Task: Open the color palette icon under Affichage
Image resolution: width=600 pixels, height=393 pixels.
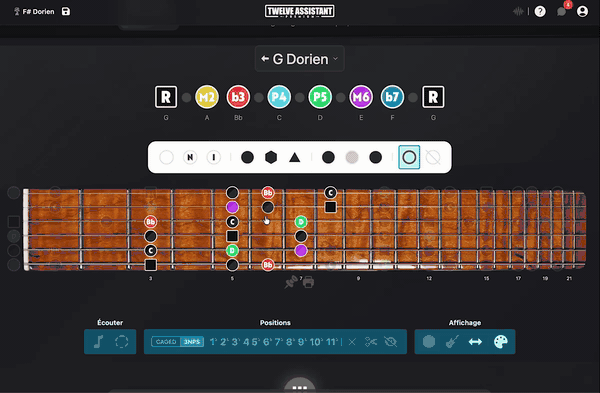Action: (501, 341)
